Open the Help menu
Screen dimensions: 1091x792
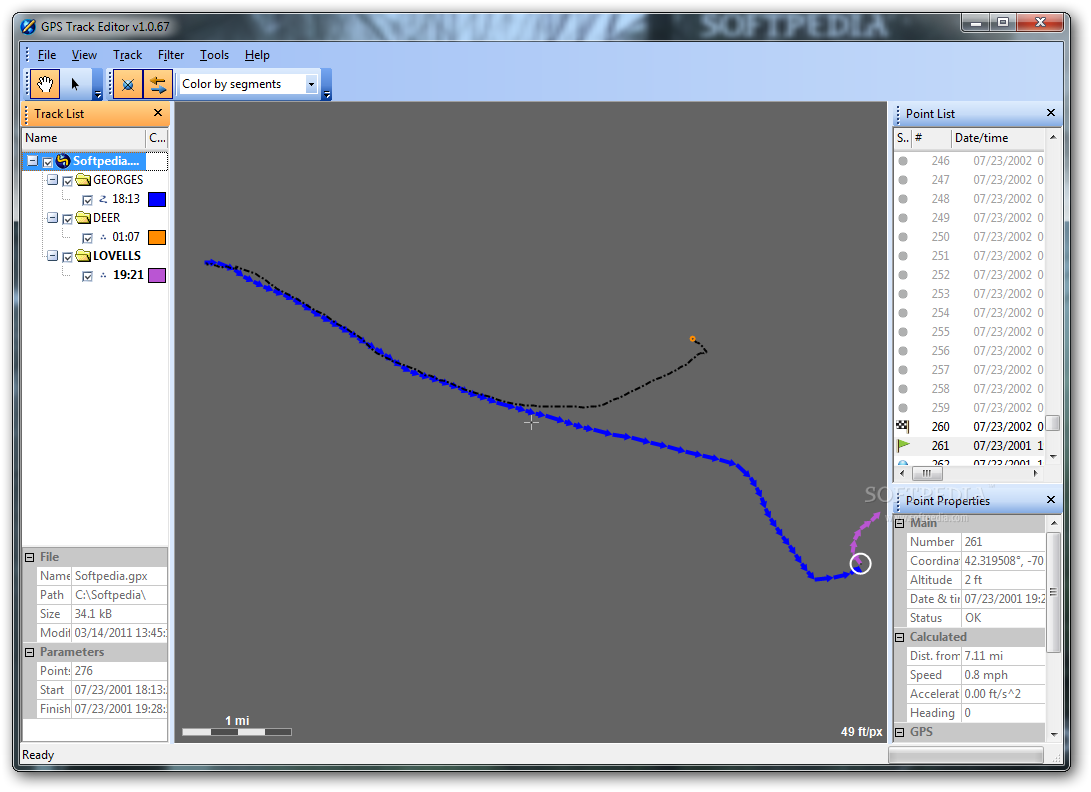257,55
